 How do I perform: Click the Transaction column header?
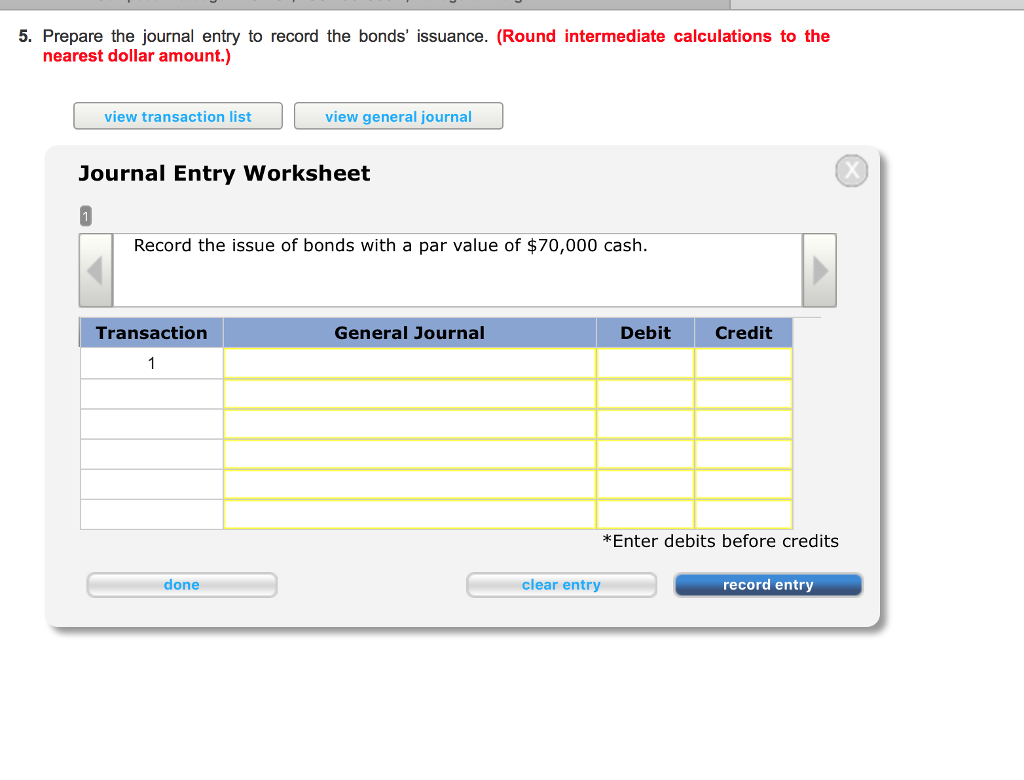pos(152,333)
